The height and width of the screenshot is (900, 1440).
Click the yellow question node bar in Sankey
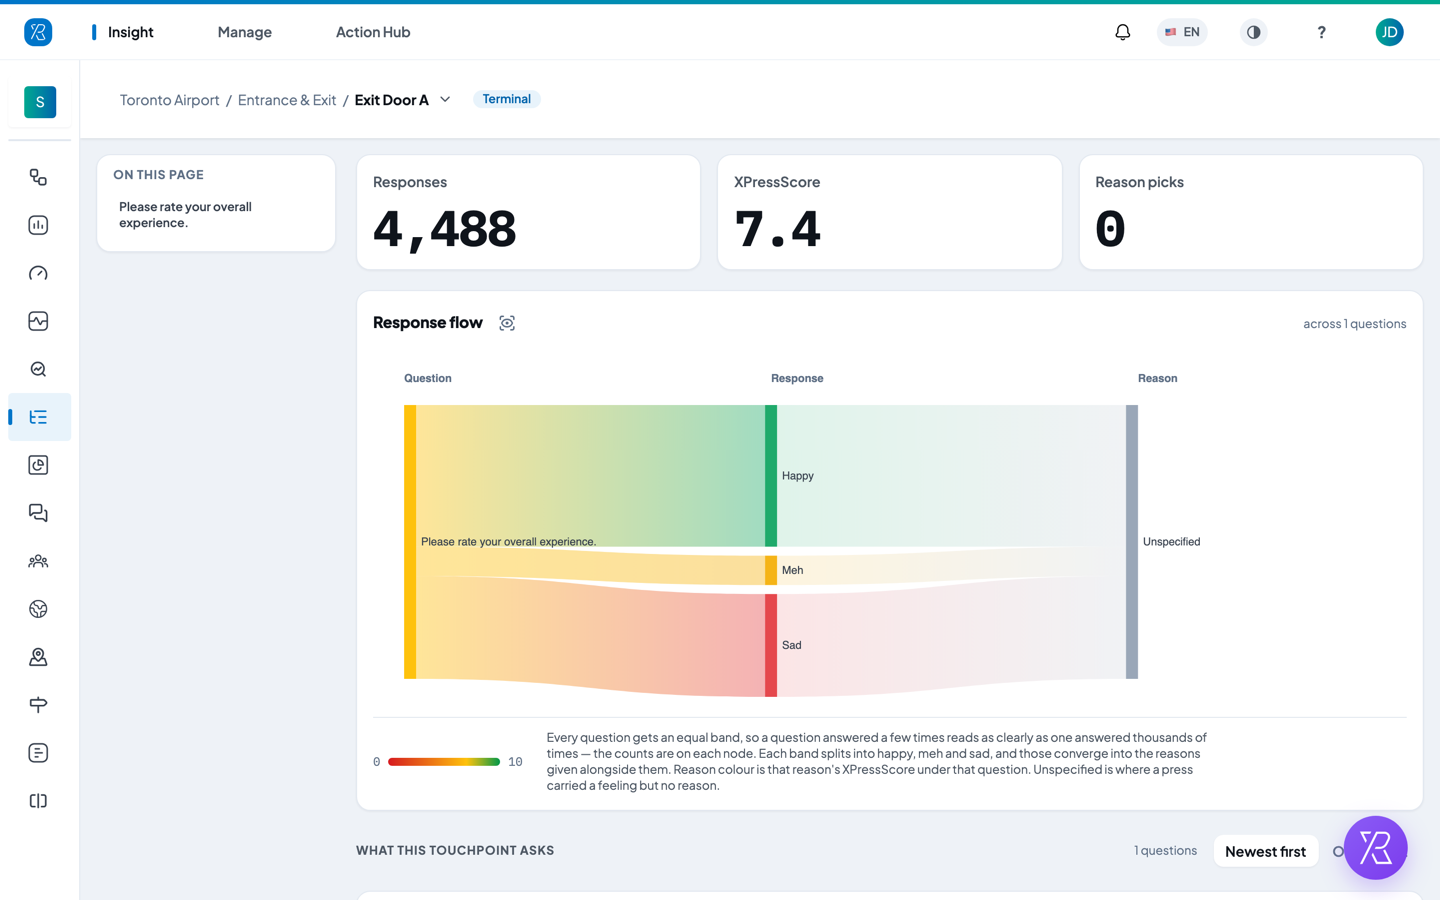coord(410,542)
